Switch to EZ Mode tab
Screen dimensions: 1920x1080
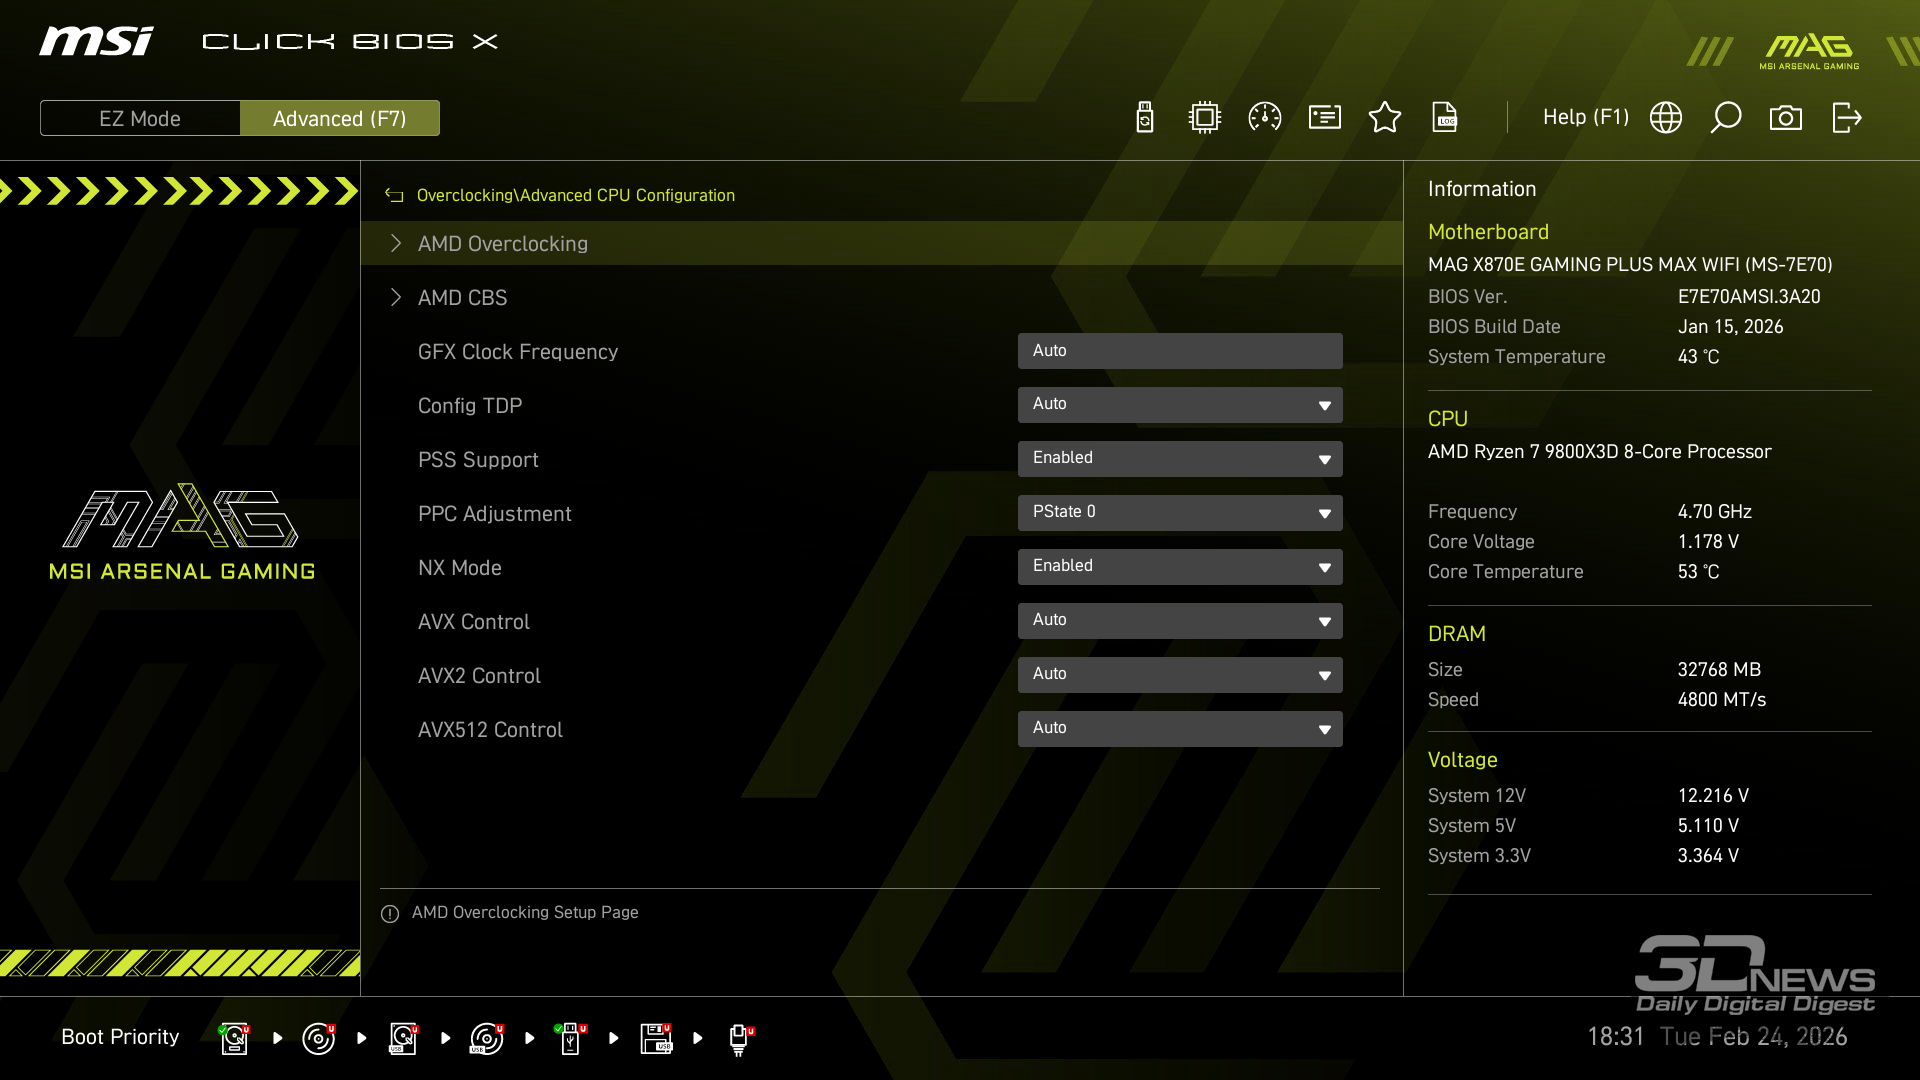point(140,119)
